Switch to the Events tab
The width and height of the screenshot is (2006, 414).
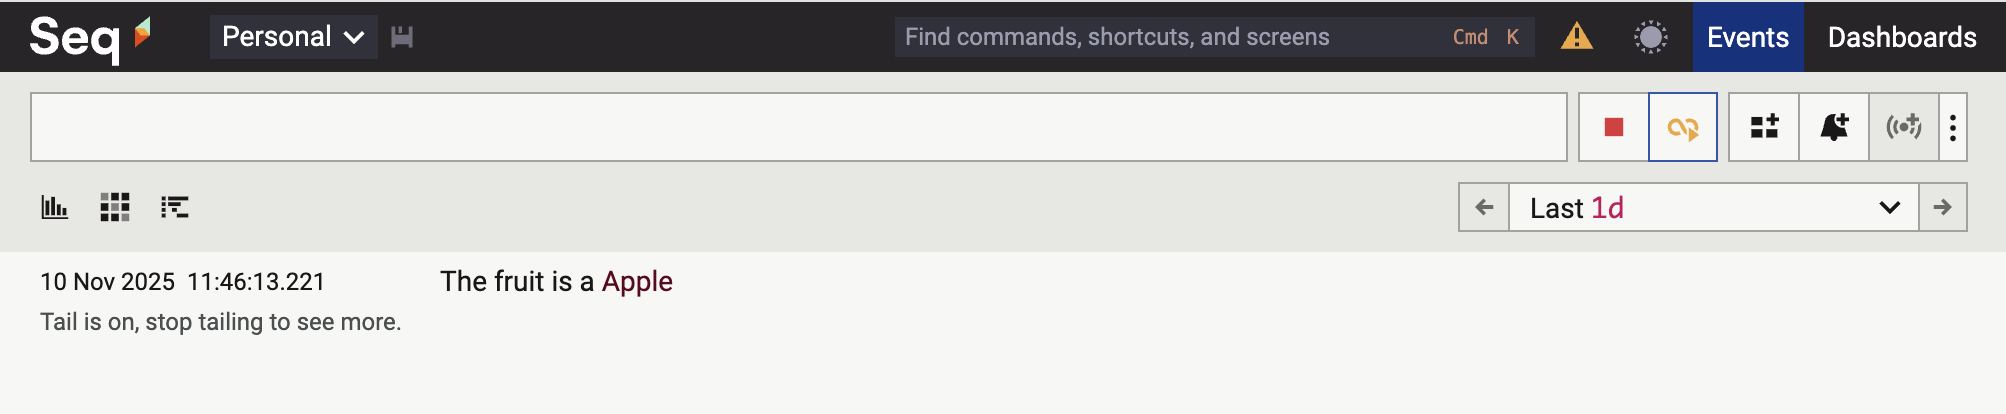[1747, 37]
